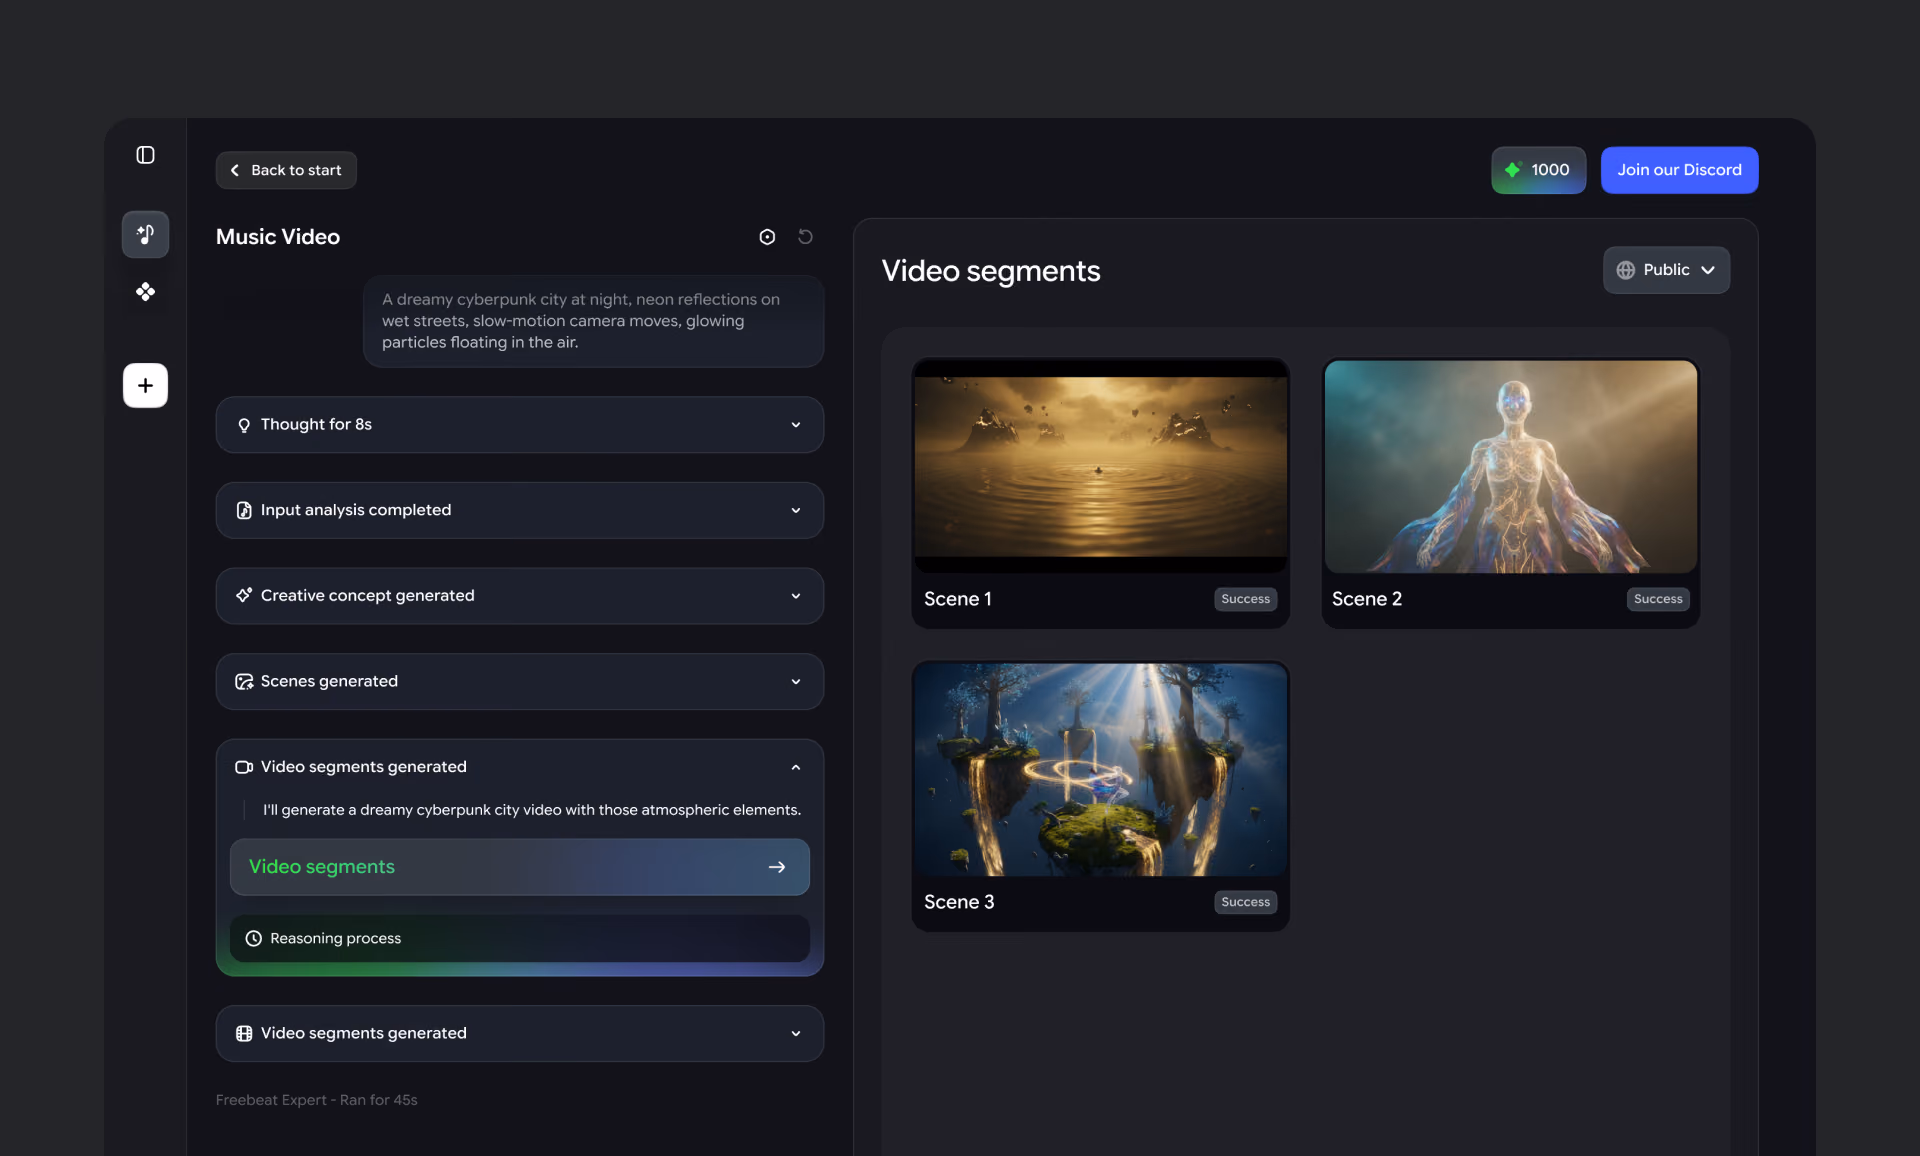Click the plus new project button

145,385
